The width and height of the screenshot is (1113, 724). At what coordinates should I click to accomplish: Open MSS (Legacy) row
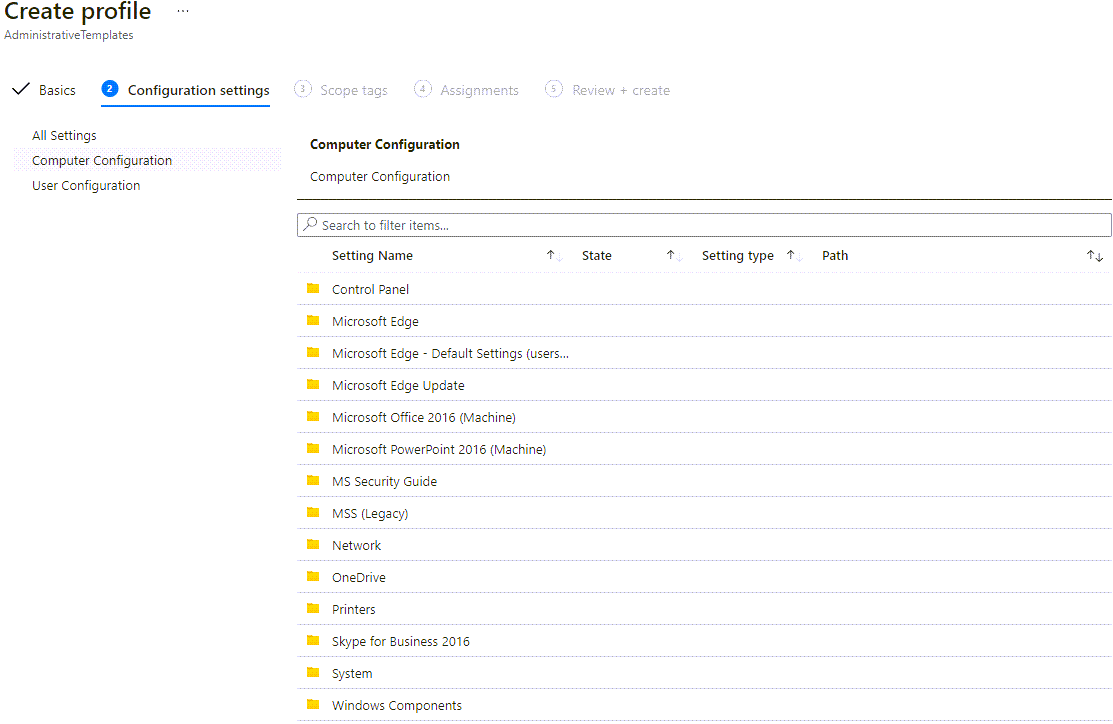(704, 512)
